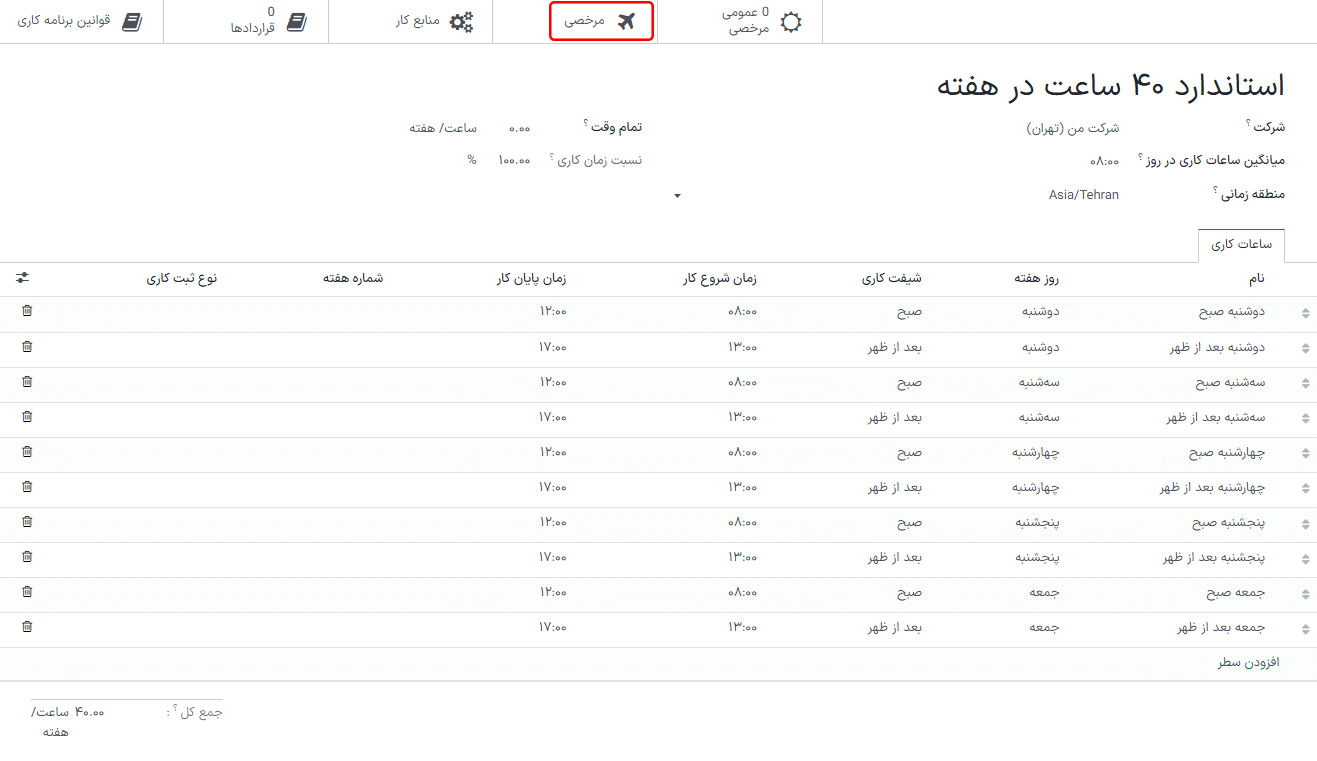Open the highlighted مرخصی smart button

coord(600,20)
